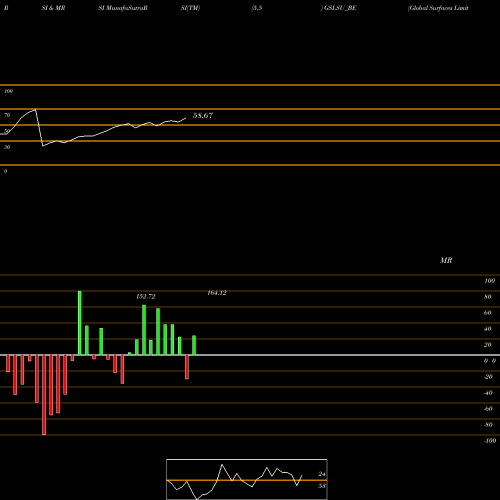
Task: Click the -40 label on MR axis
Action: pyautogui.click(x=488, y=393)
